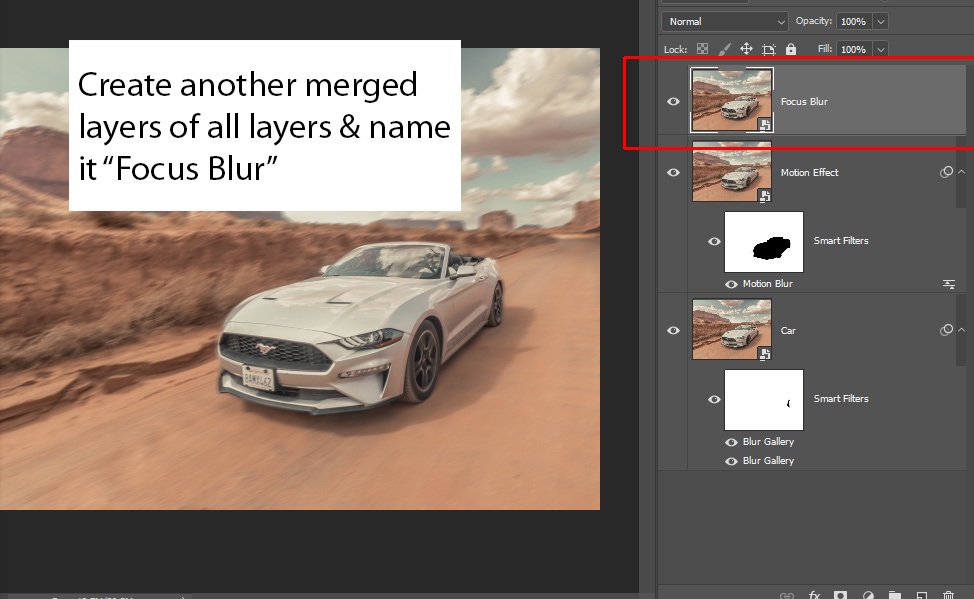
Task: Select the Motion Effect filter mask thumbnail
Action: point(763,241)
